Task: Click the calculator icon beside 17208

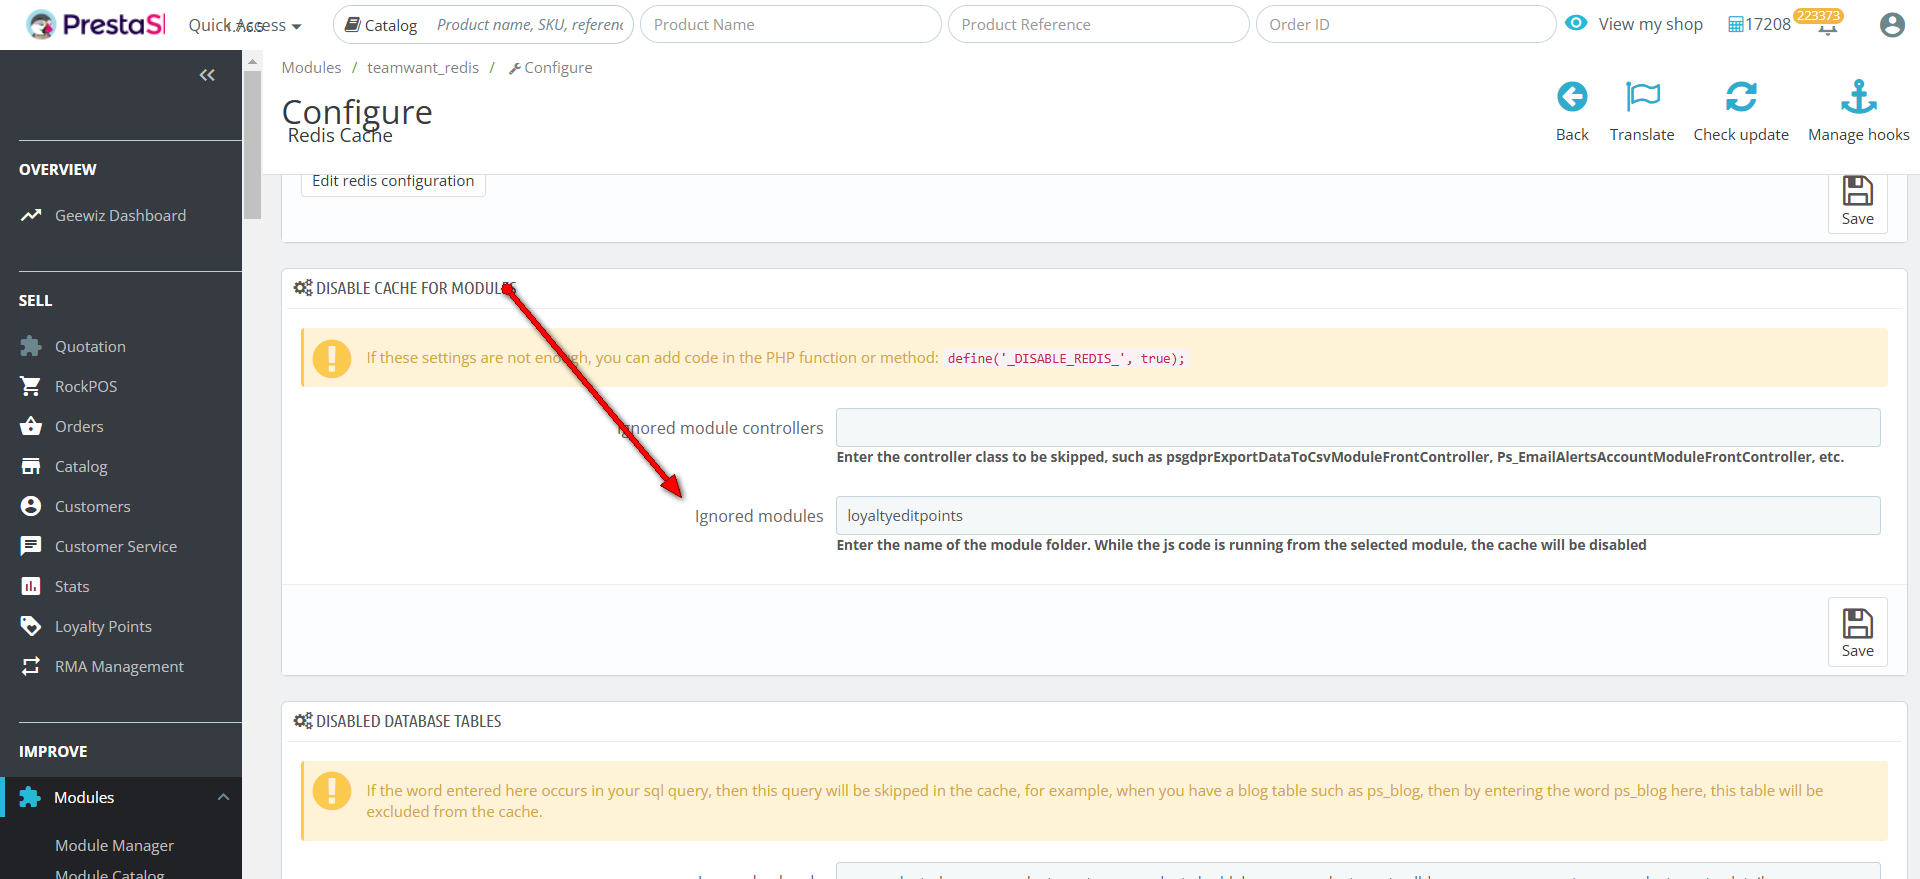Action: click(1736, 24)
